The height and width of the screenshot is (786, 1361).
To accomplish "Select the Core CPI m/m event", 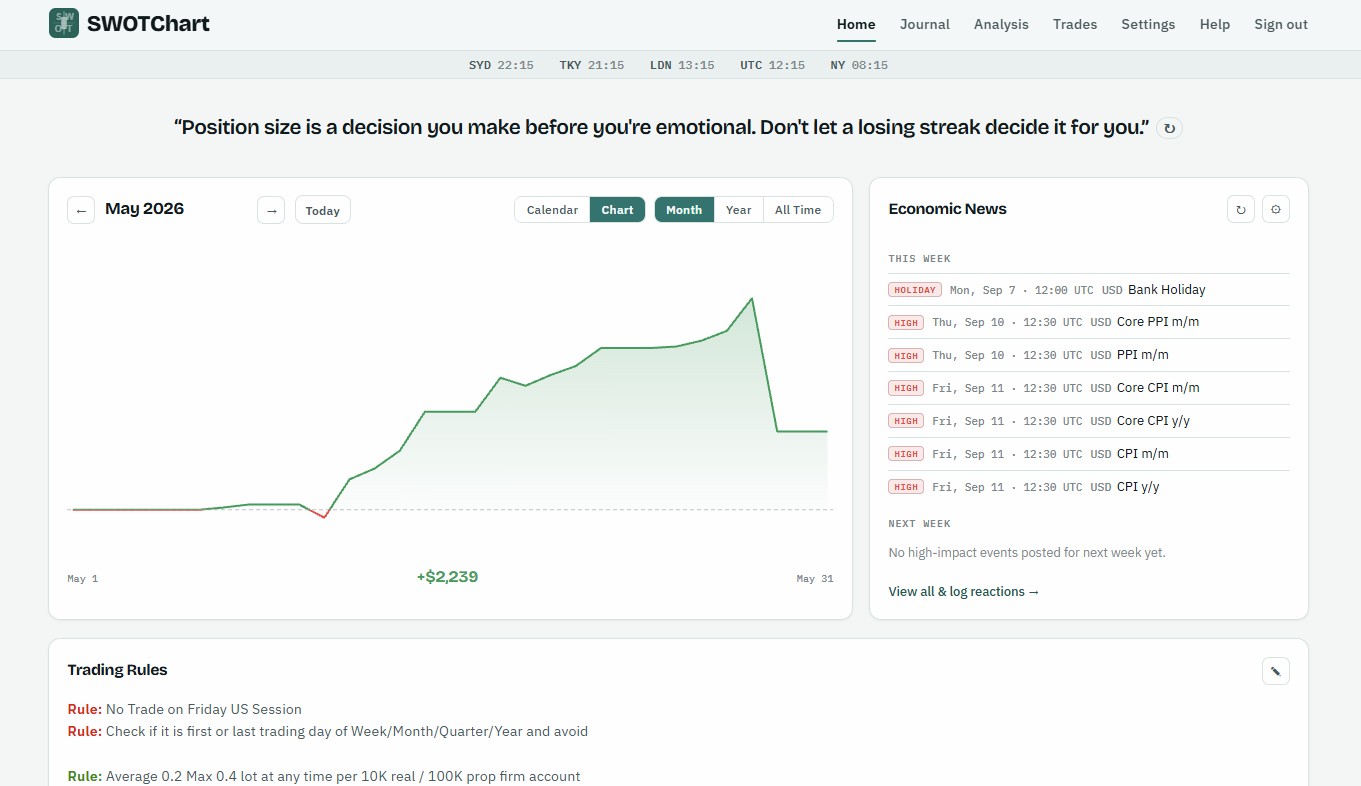I will click(1089, 388).
